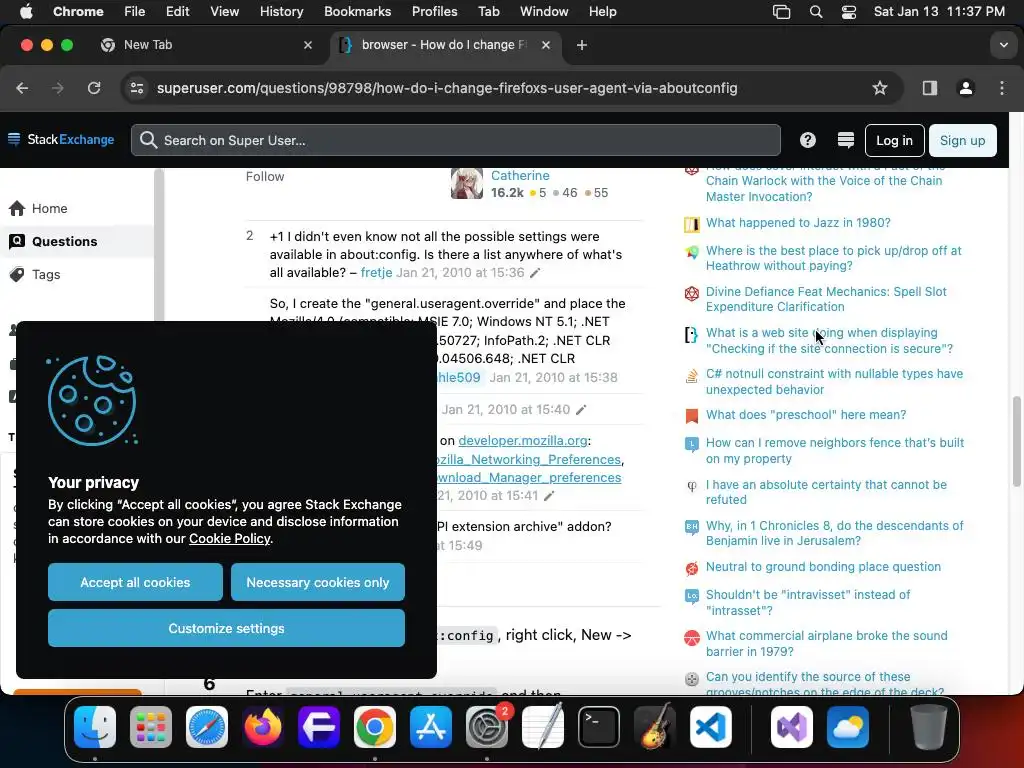Reload the page with refresh icon
The height and width of the screenshot is (768, 1024).
(x=94, y=88)
